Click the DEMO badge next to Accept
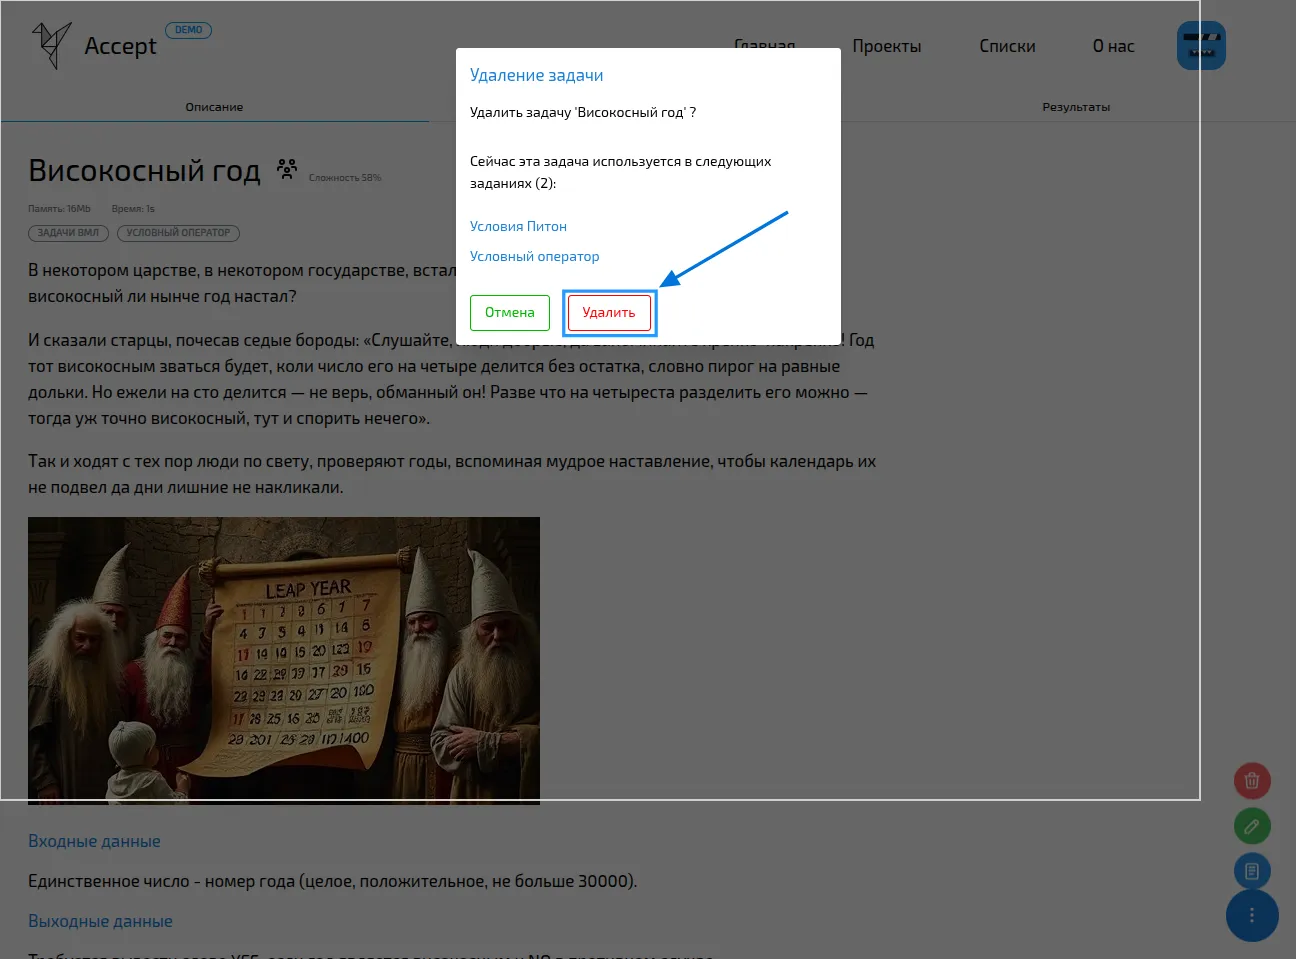This screenshot has height=959, width=1296. (188, 29)
